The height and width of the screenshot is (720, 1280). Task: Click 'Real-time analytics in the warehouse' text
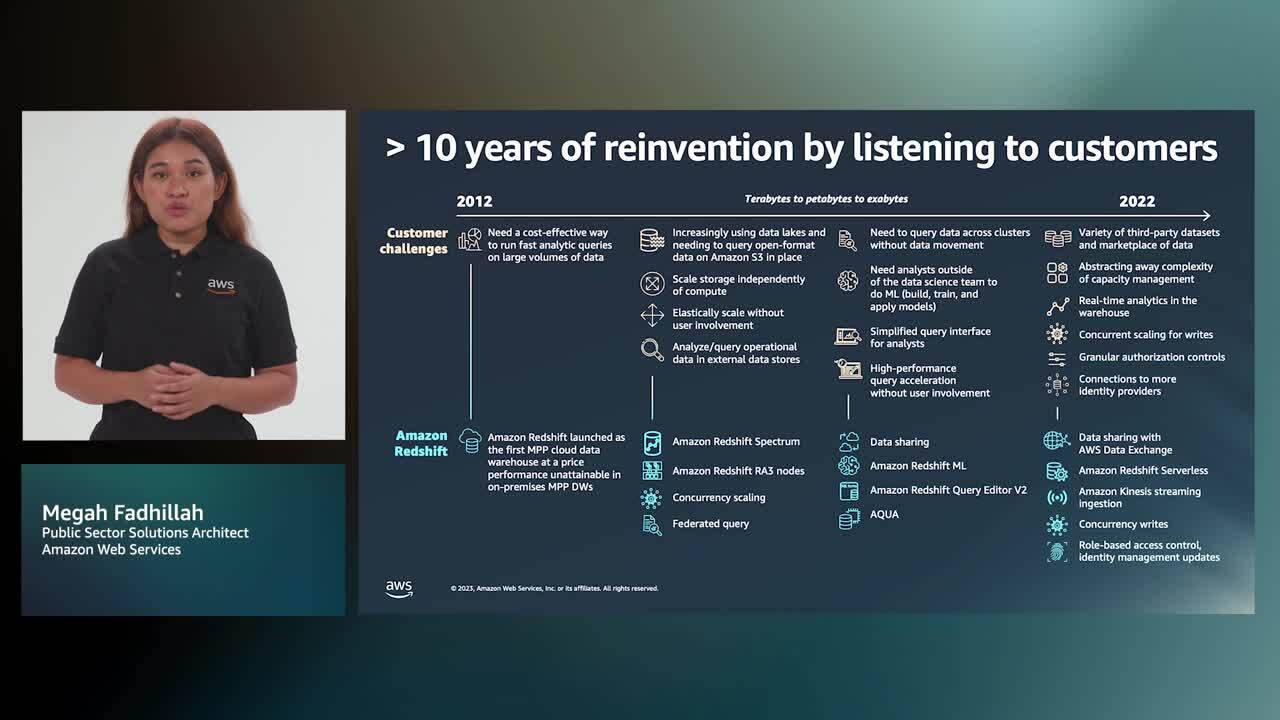(x=1137, y=307)
